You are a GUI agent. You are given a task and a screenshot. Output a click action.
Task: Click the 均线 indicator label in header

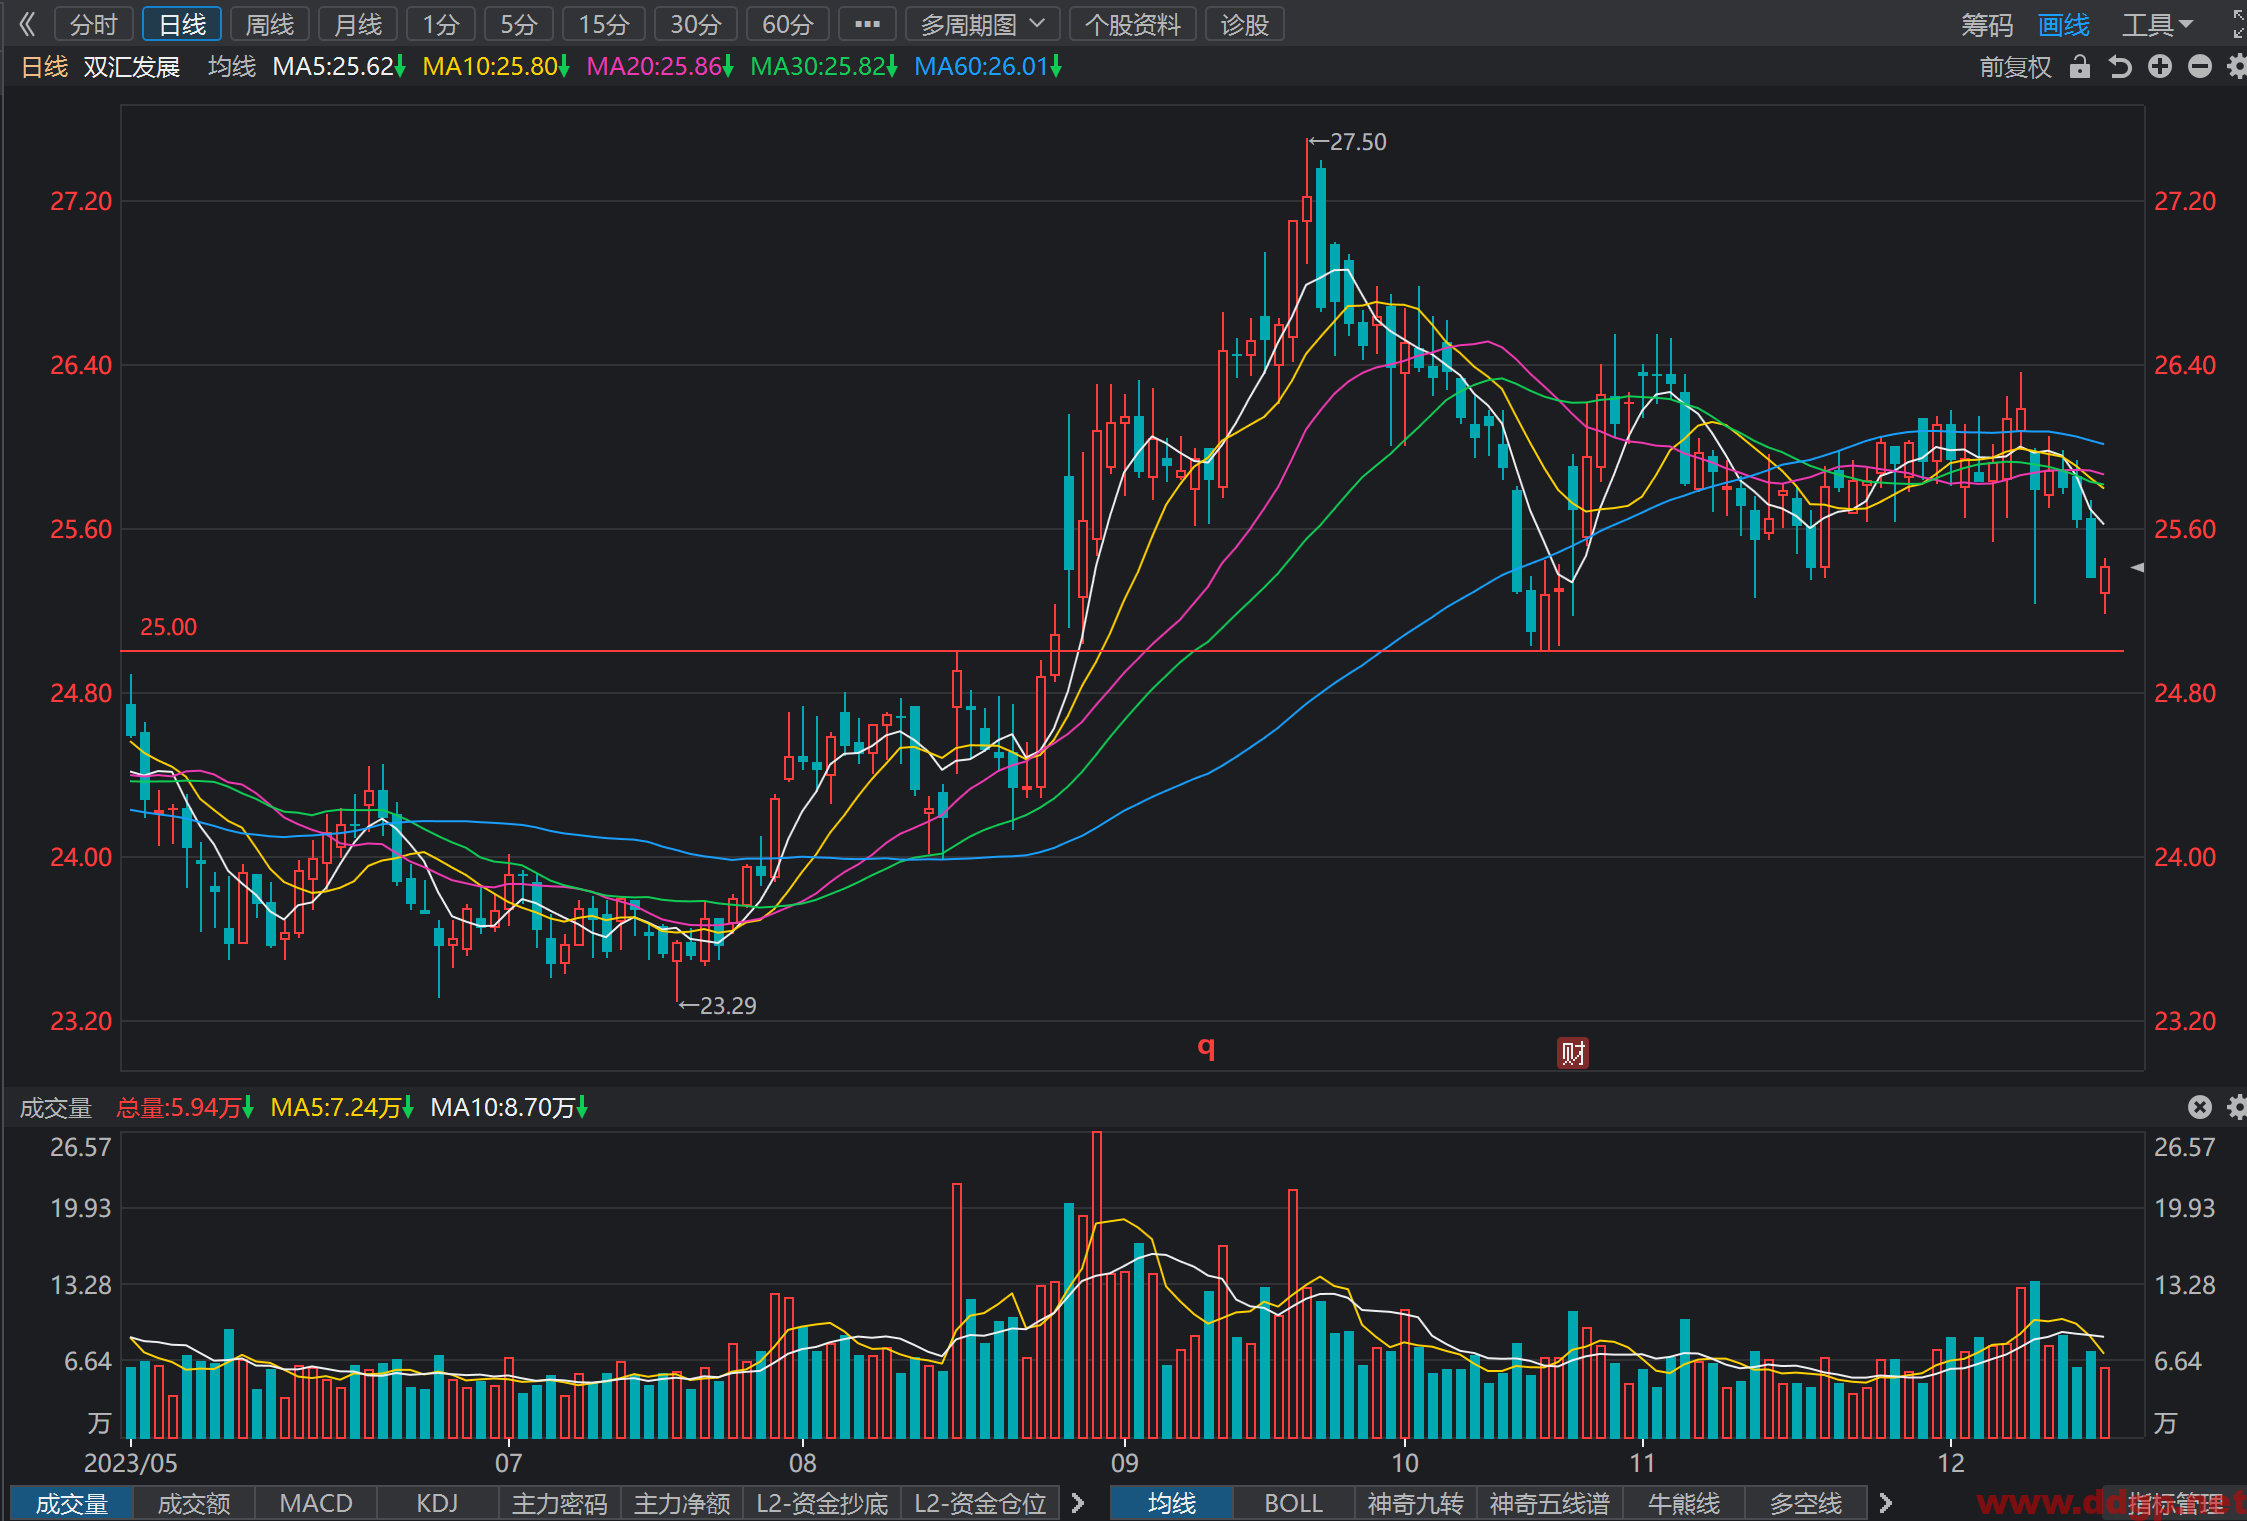coord(232,67)
